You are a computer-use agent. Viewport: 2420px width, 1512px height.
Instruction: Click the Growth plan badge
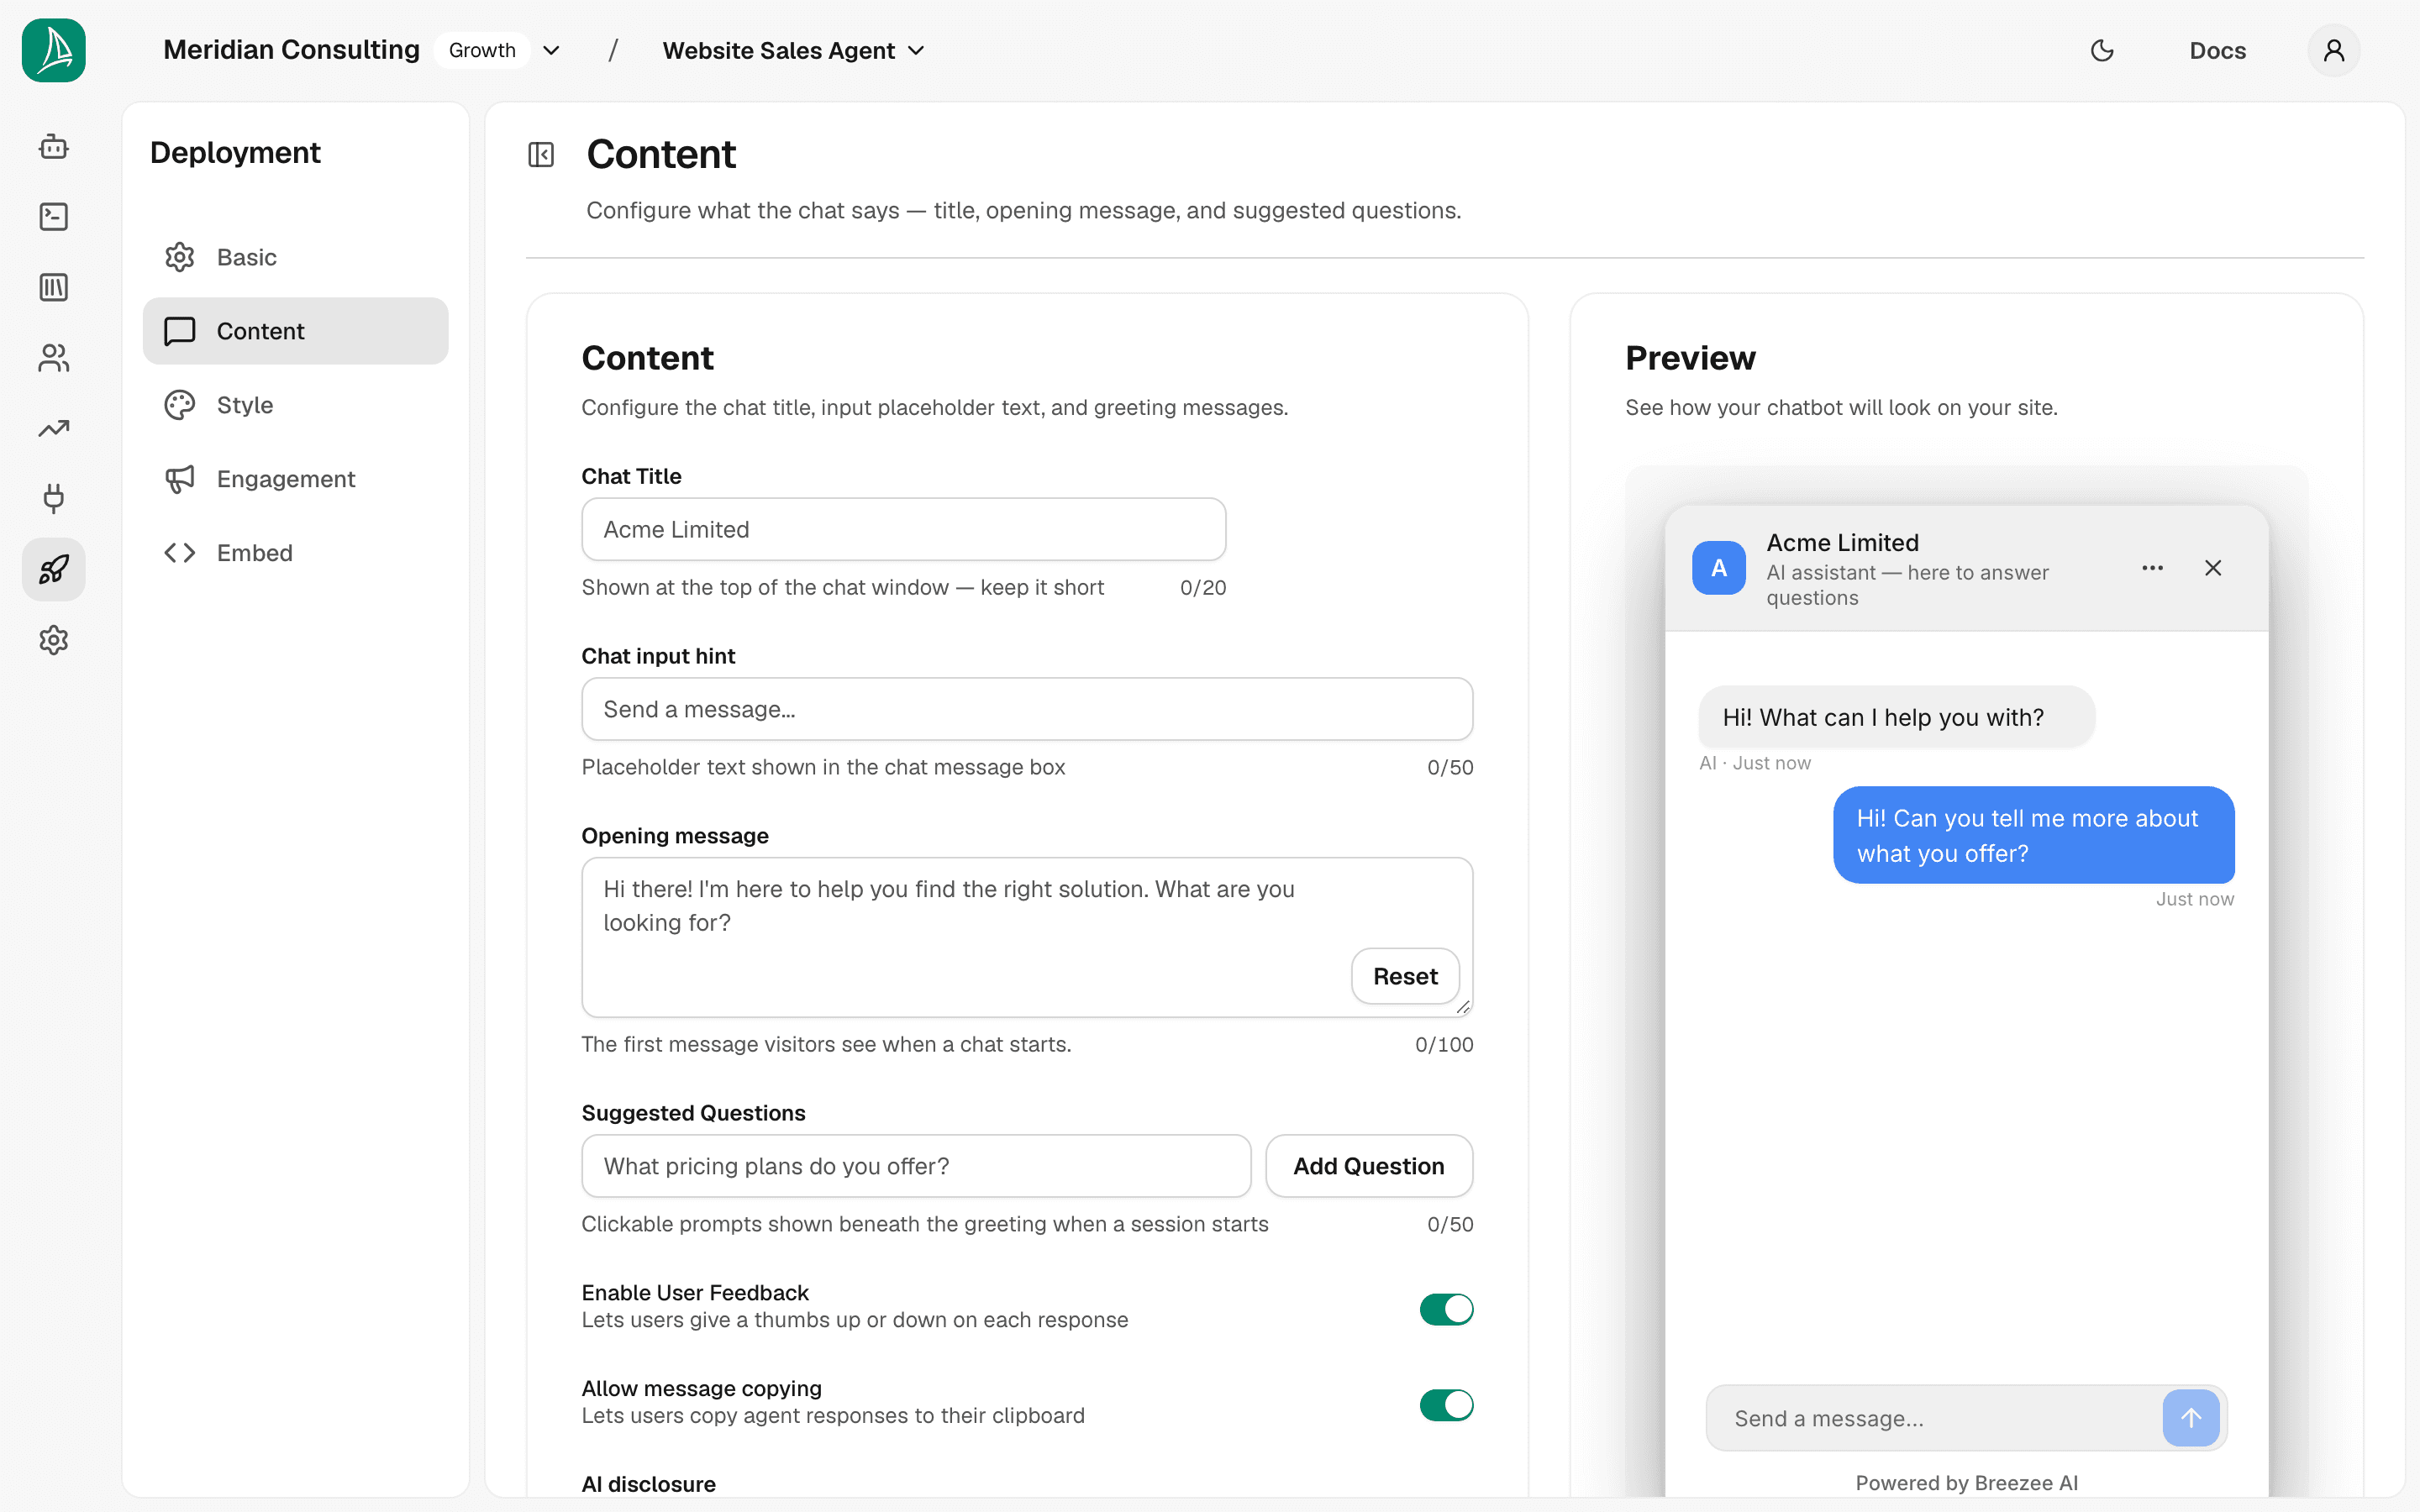(x=482, y=50)
